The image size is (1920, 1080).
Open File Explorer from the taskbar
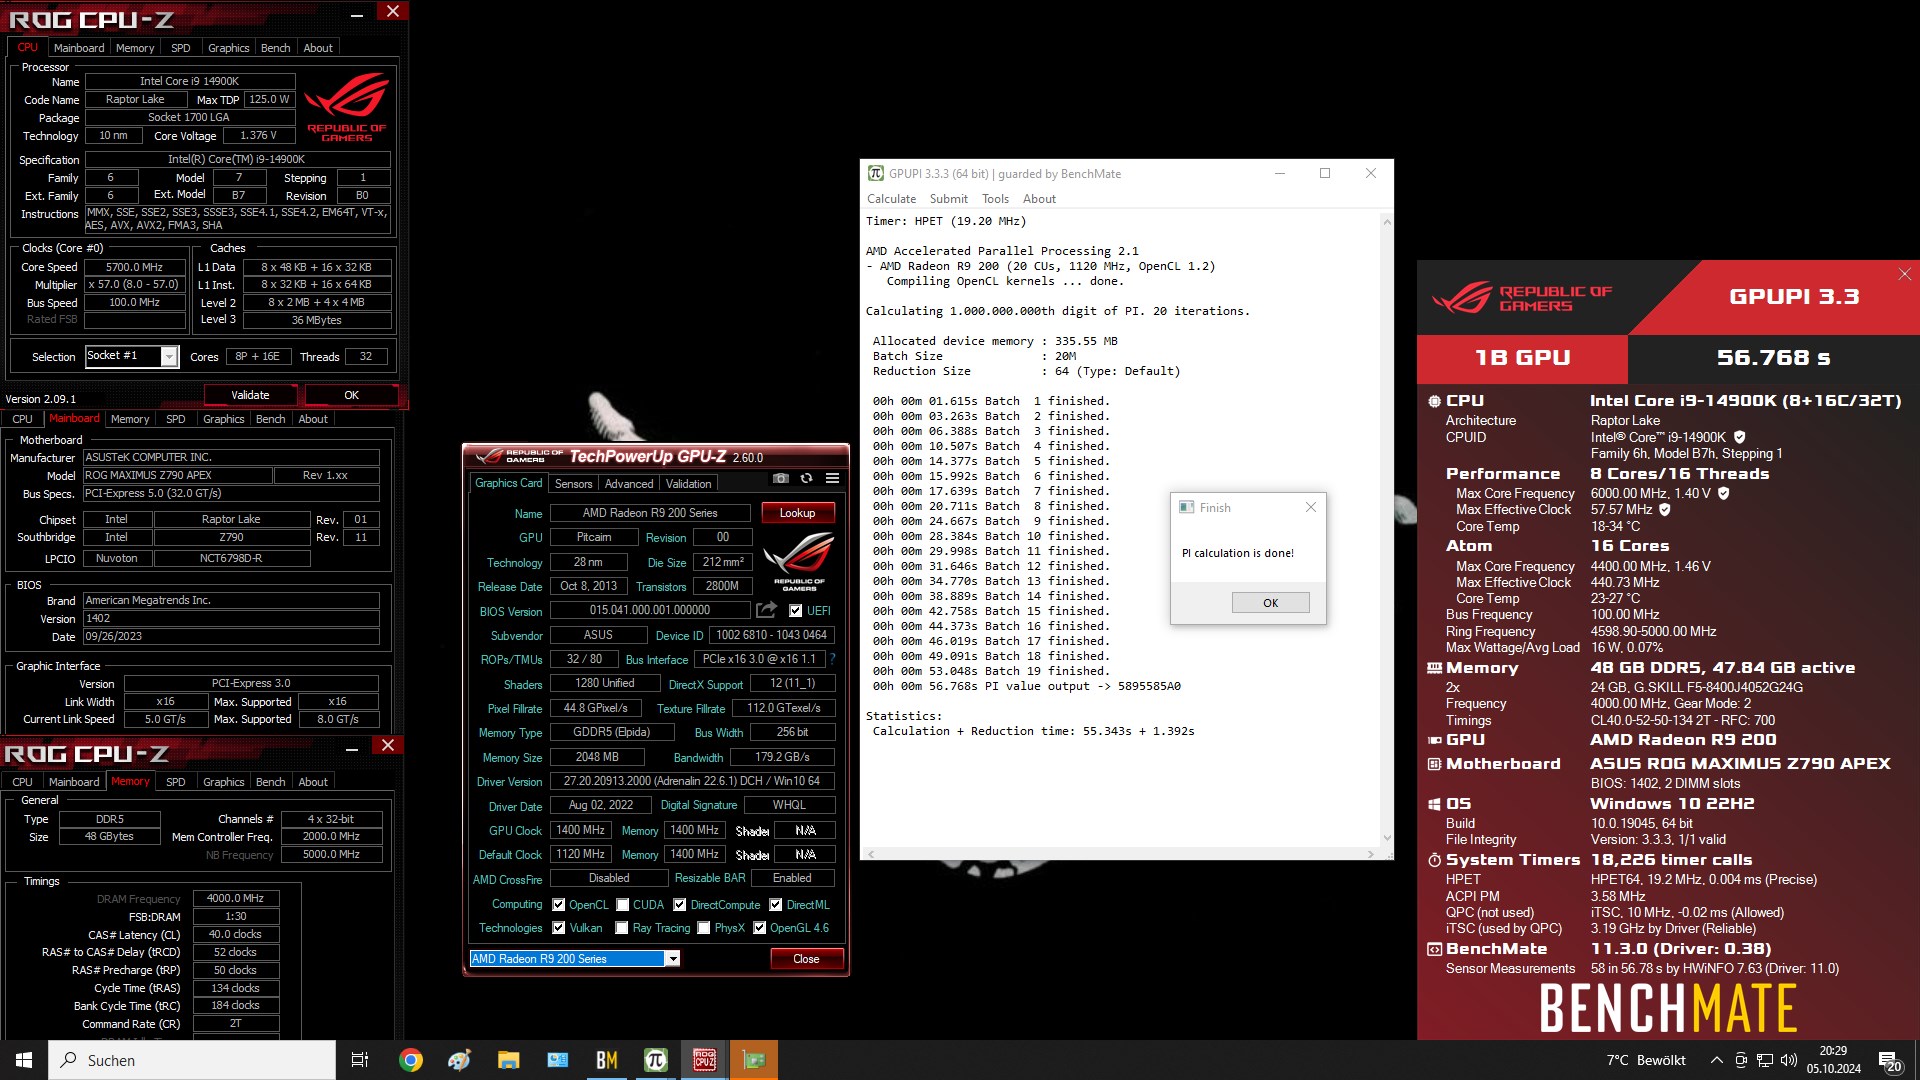[x=508, y=1060]
